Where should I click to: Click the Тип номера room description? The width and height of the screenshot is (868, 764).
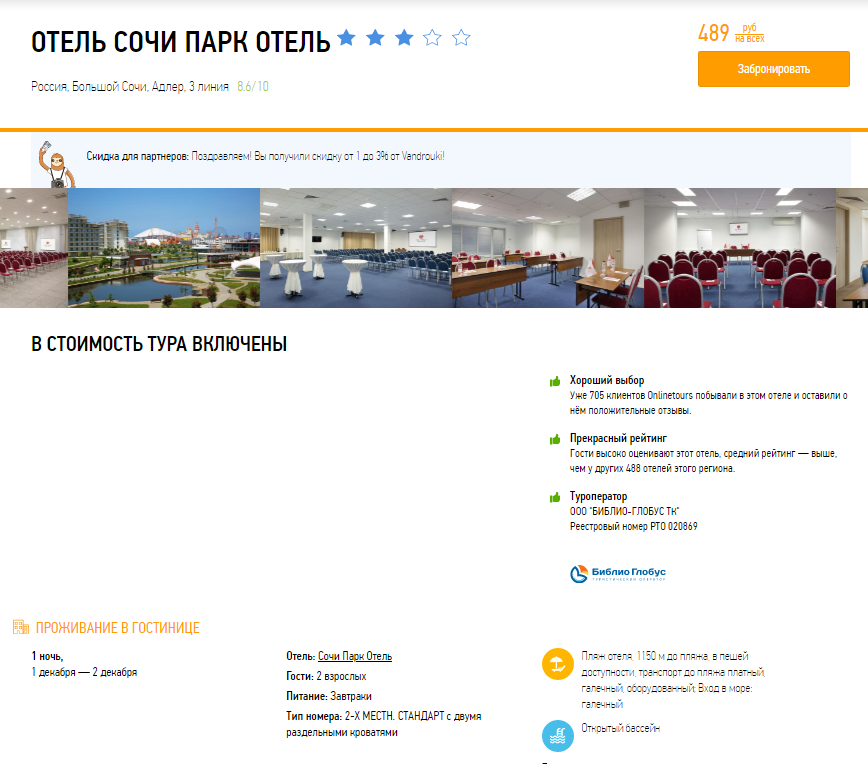click(x=384, y=724)
